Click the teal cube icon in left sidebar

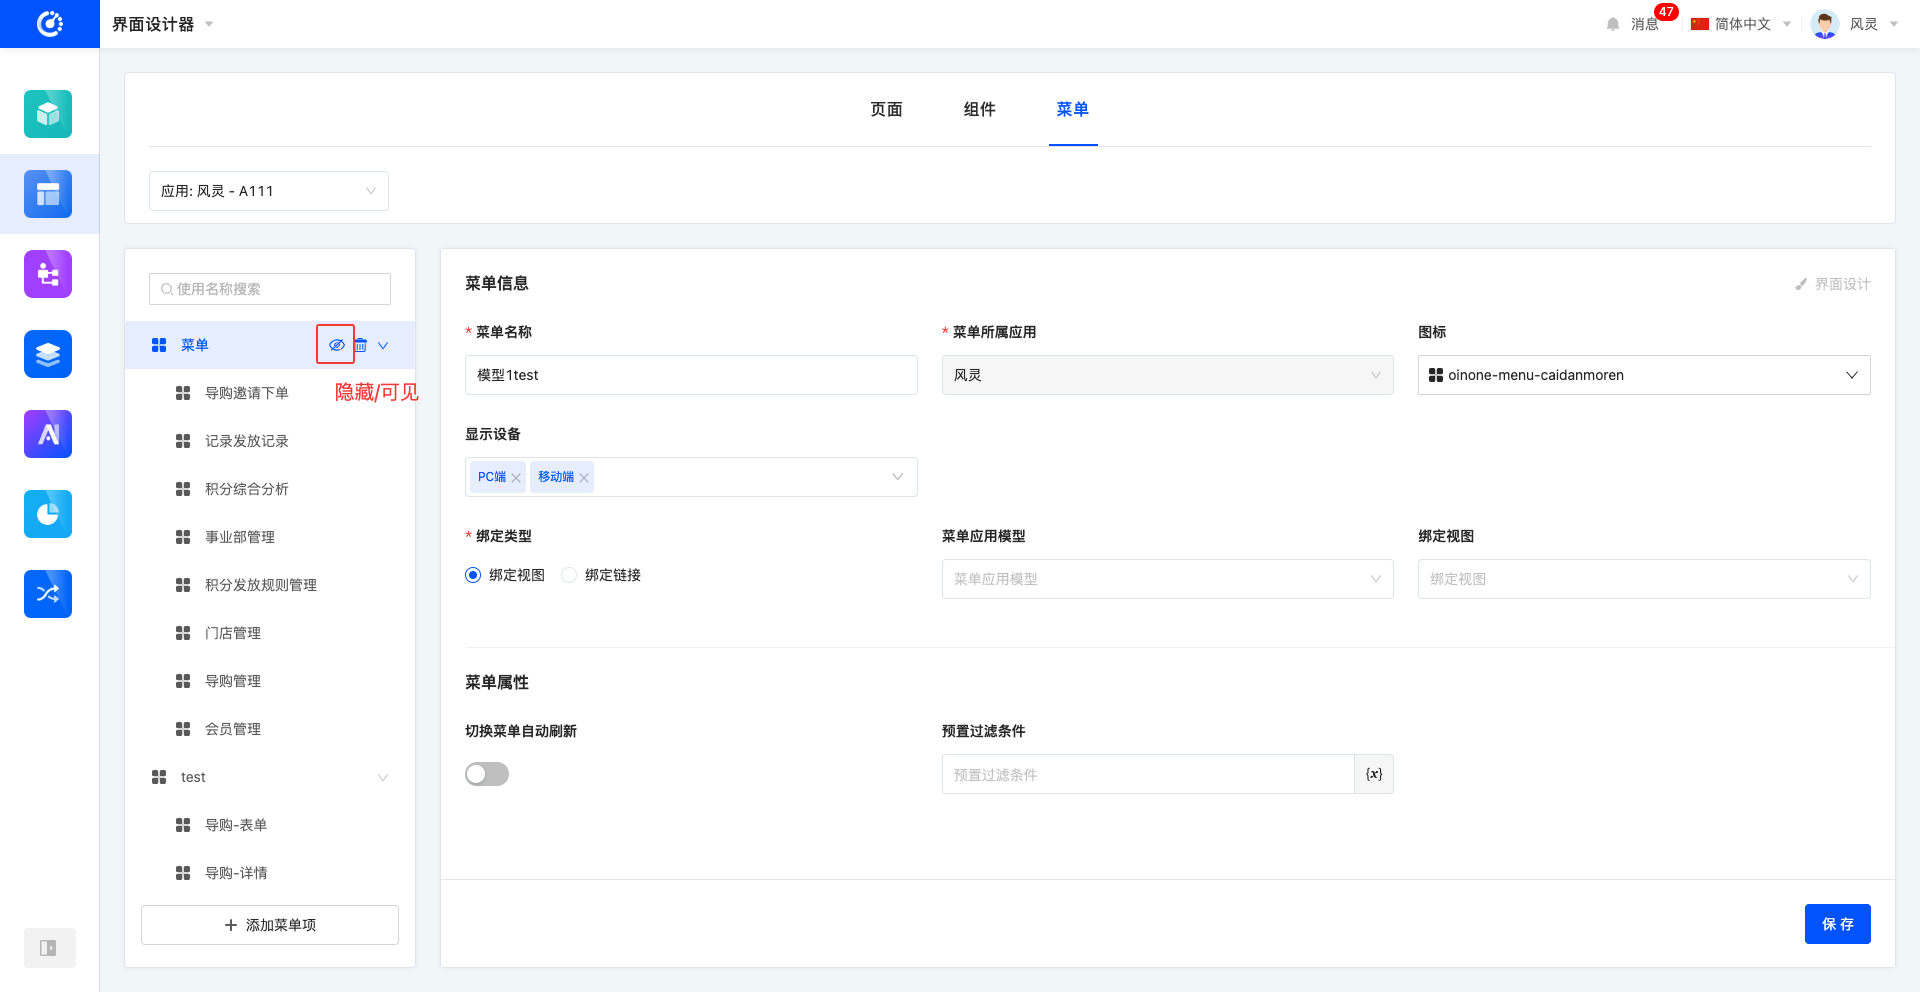point(48,114)
